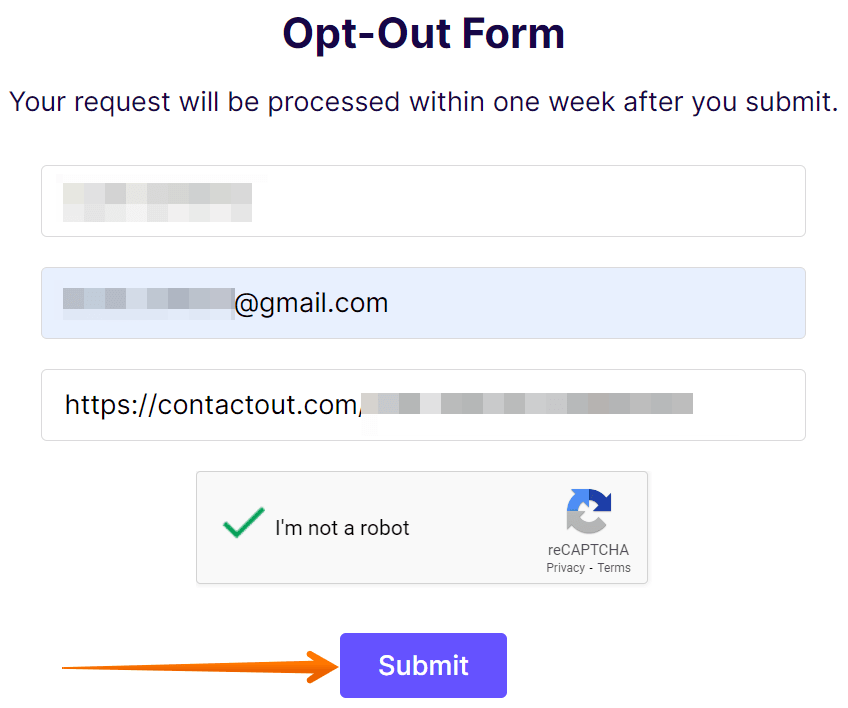This screenshot has height=708, width=848.
Task: Select the green checkmark in the captcha box
Action: [x=242, y=524]
